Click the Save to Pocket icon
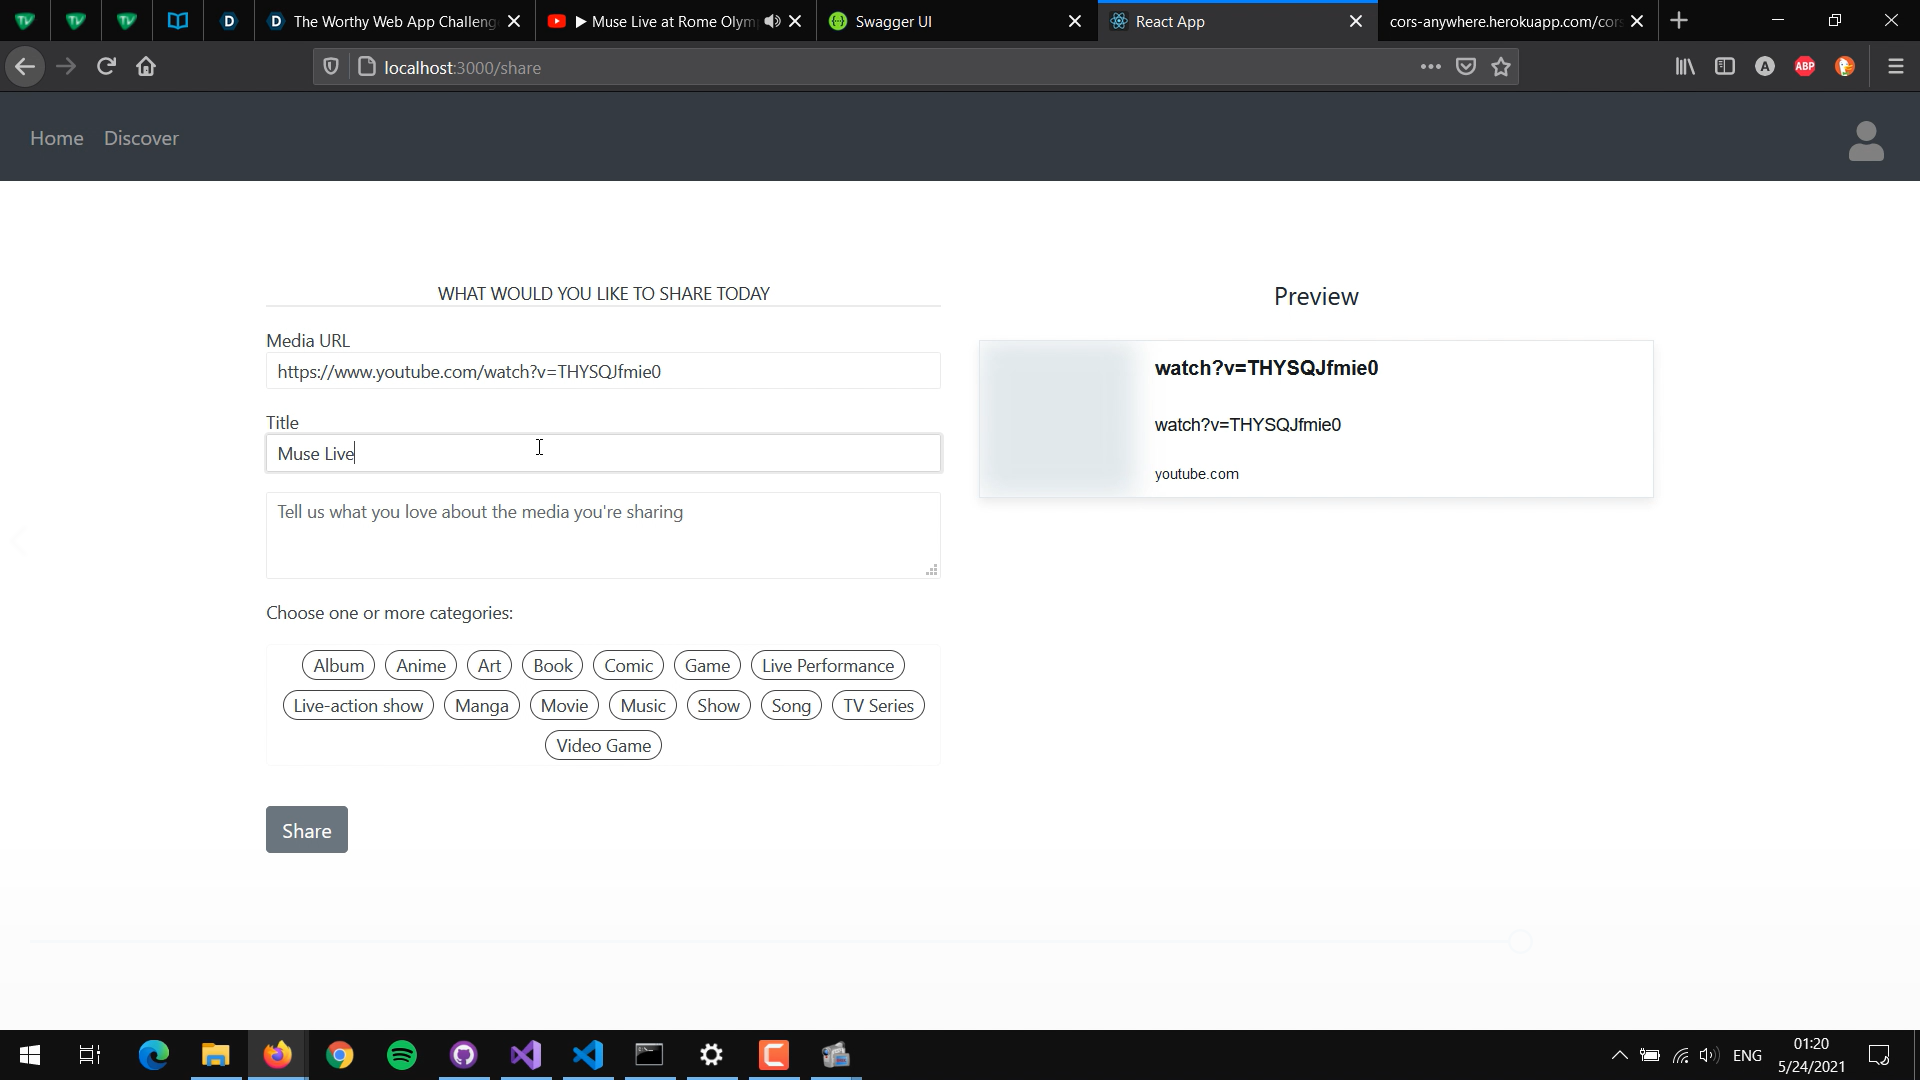1920x1080 pixels. tap(1466, 67)
